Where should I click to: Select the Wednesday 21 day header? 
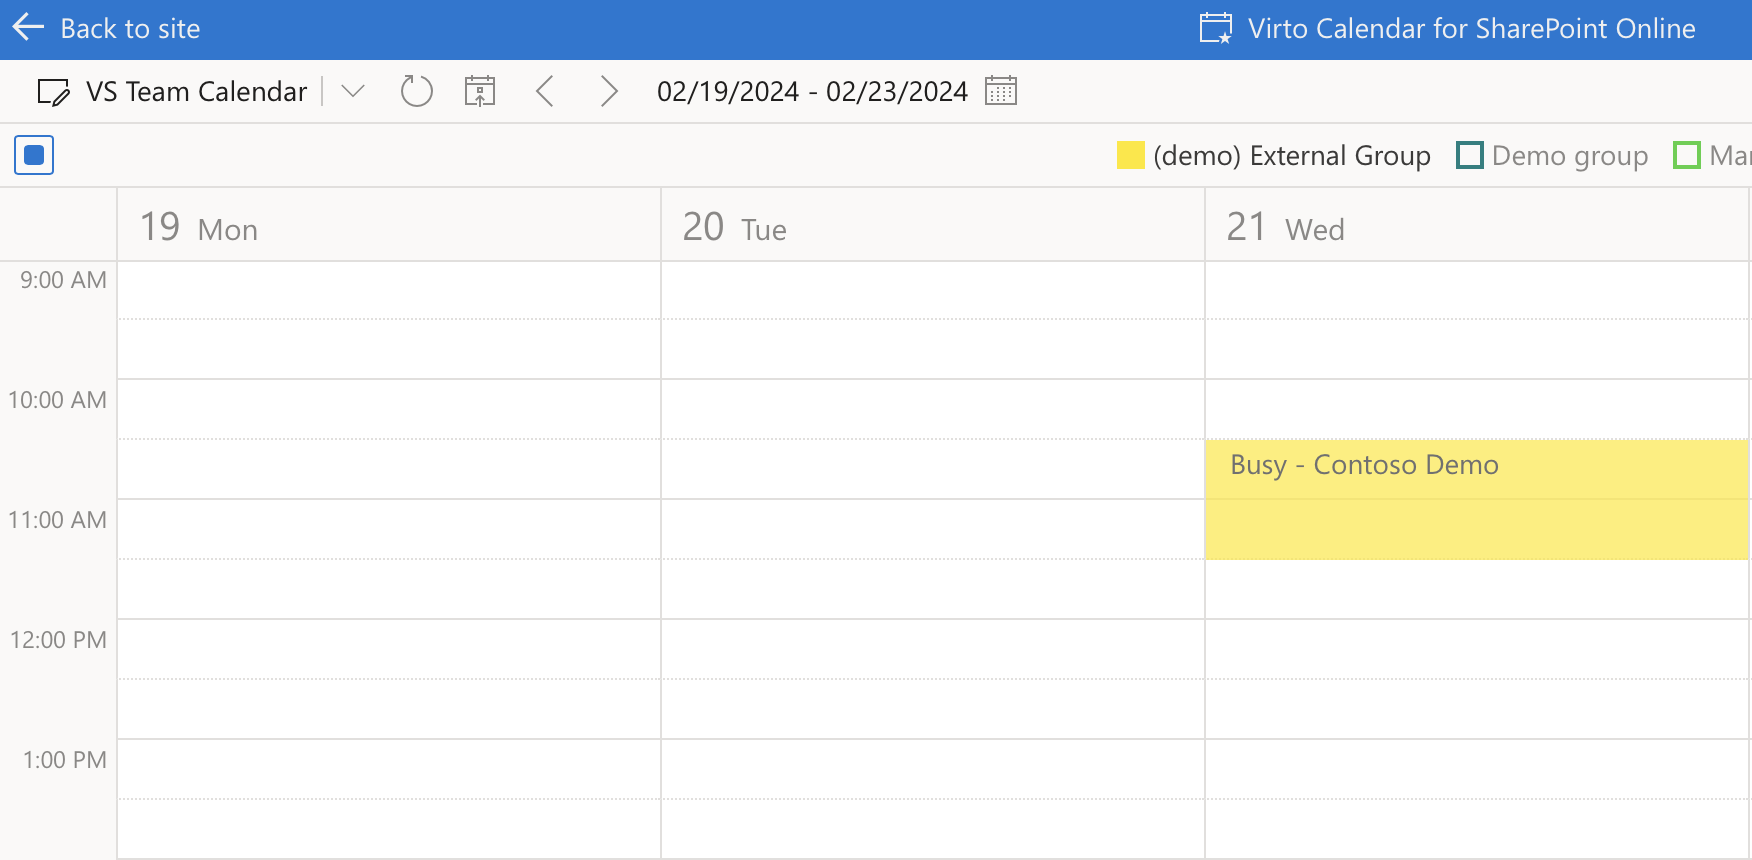tap(1285, 227)
